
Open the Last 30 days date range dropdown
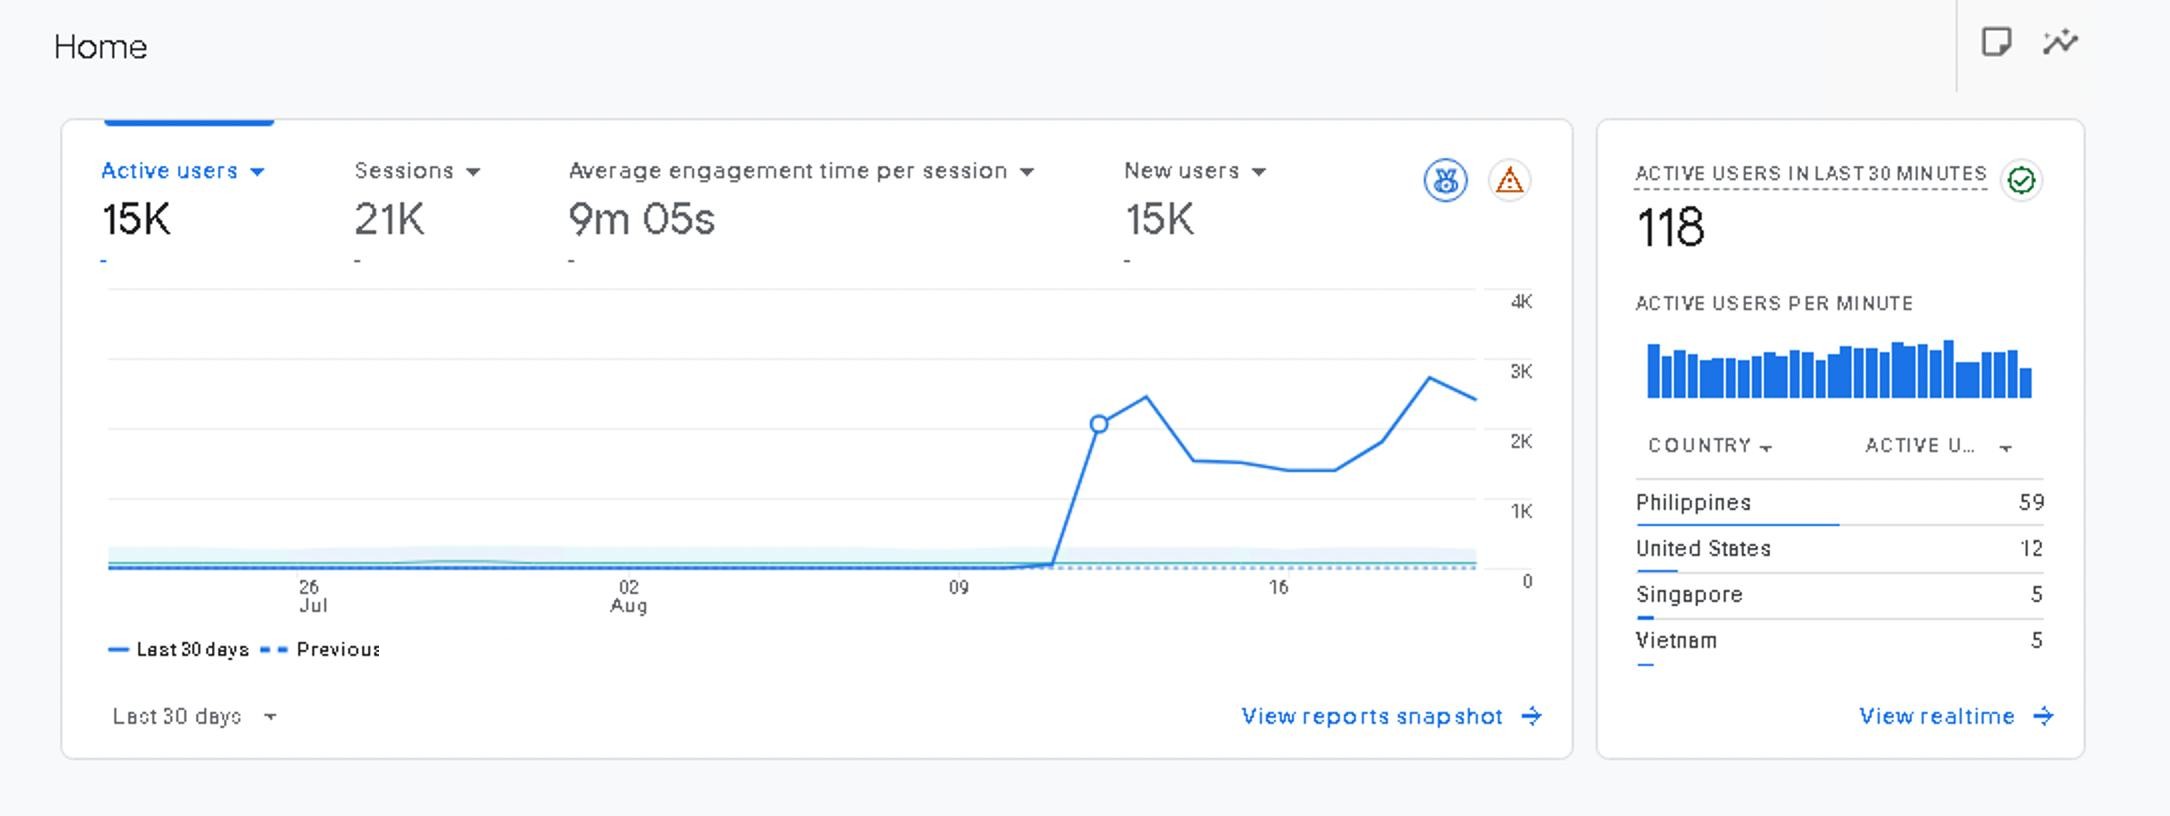pos(195,716)
